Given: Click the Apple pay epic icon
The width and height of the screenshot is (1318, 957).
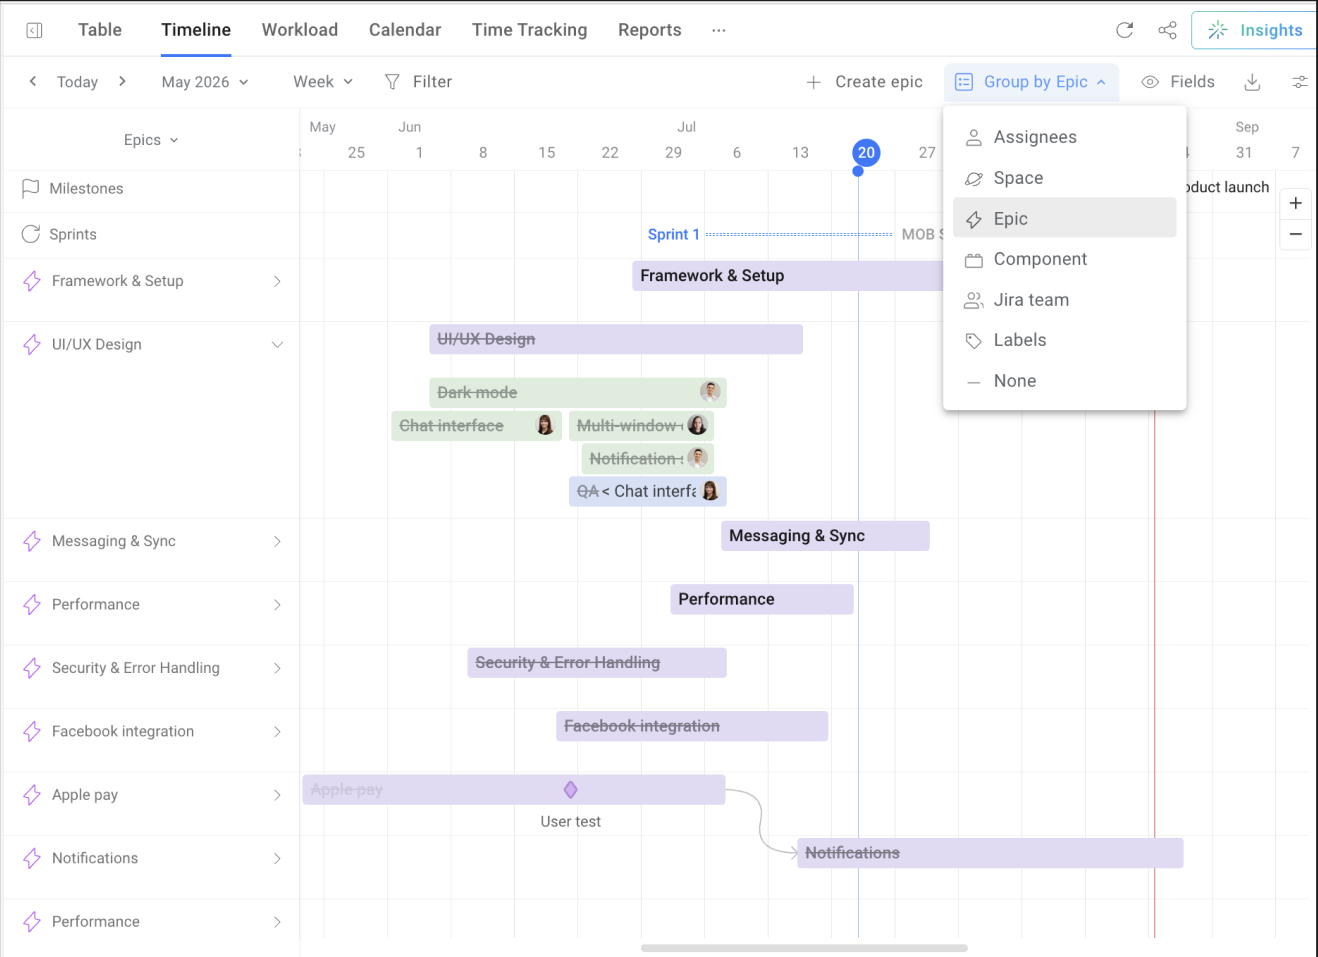Looking at the screenshot, I should click(x=32, y=795).
